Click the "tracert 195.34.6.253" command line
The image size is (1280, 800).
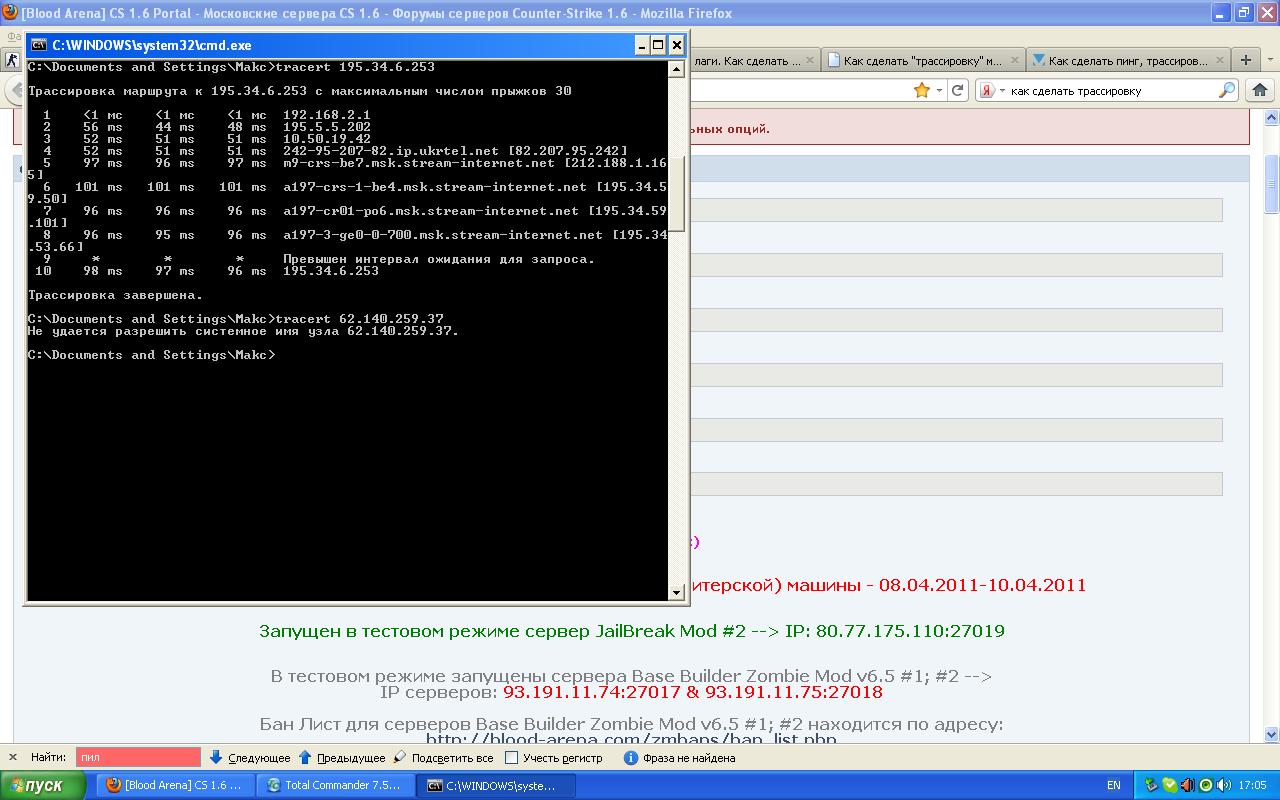pyautogui.click(x=355, y=67)
